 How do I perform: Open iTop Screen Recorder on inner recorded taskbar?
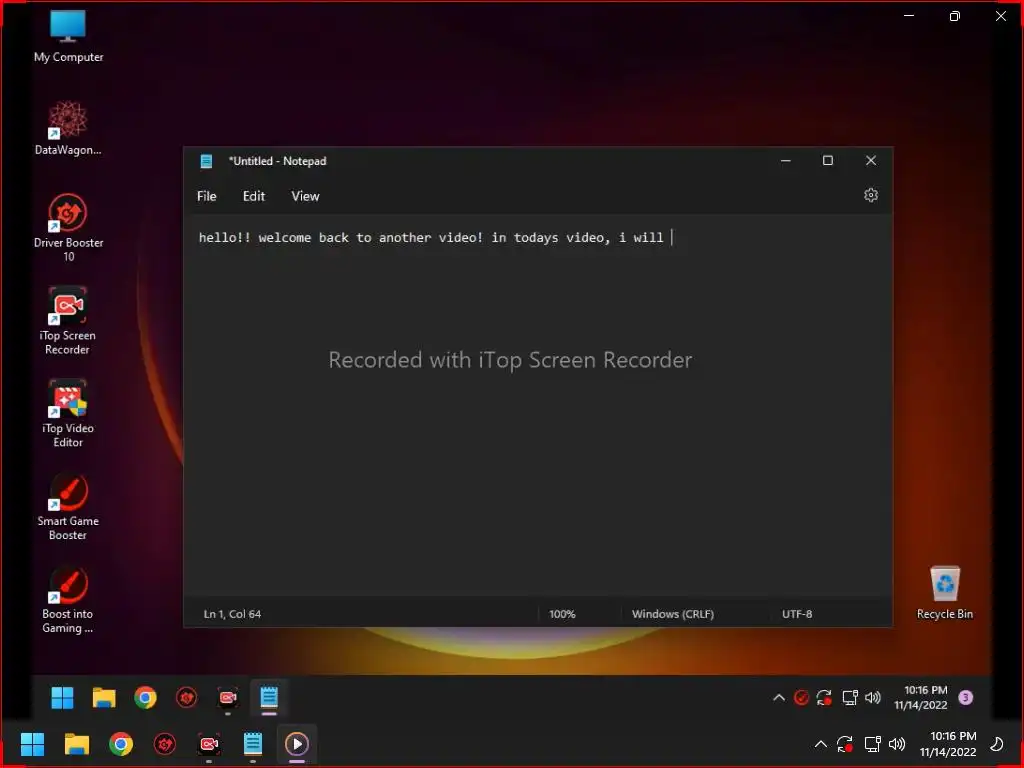(x=228, y=698)
